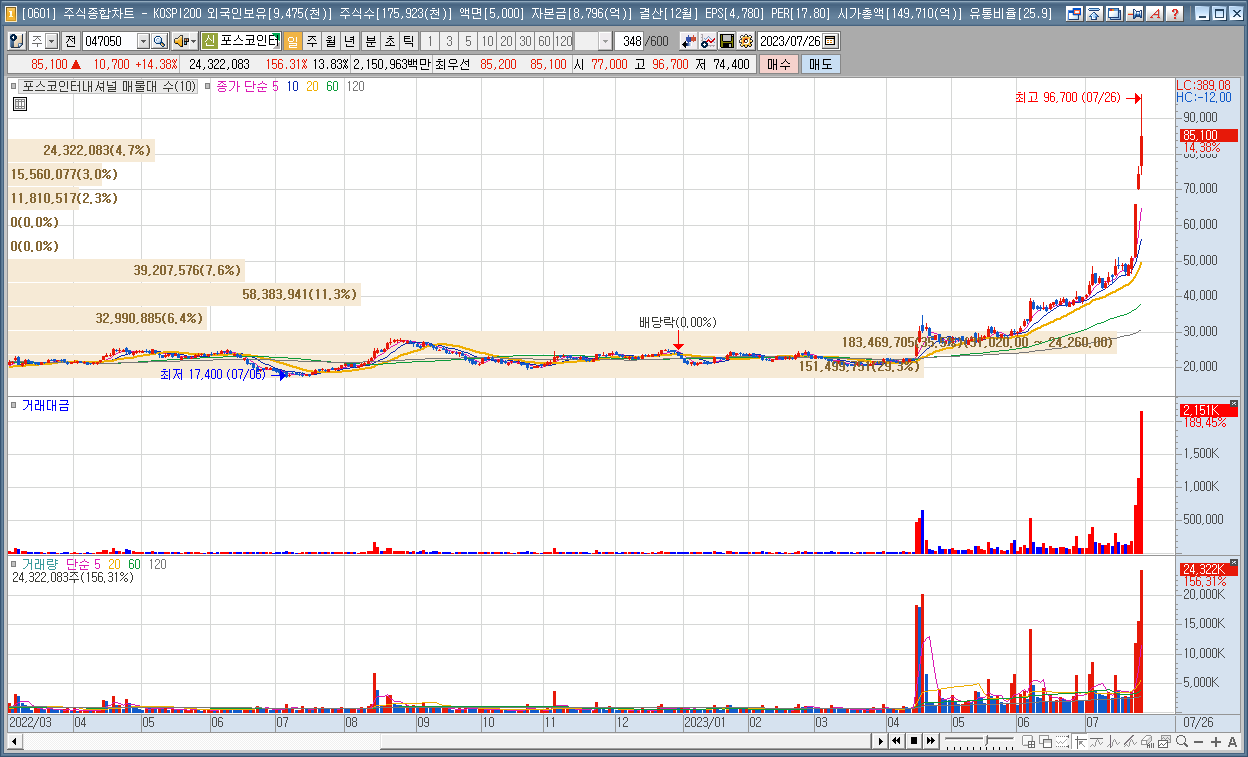Open calendar picker next to 2023/07/26
1248x757 pixels.
point(830,41)
